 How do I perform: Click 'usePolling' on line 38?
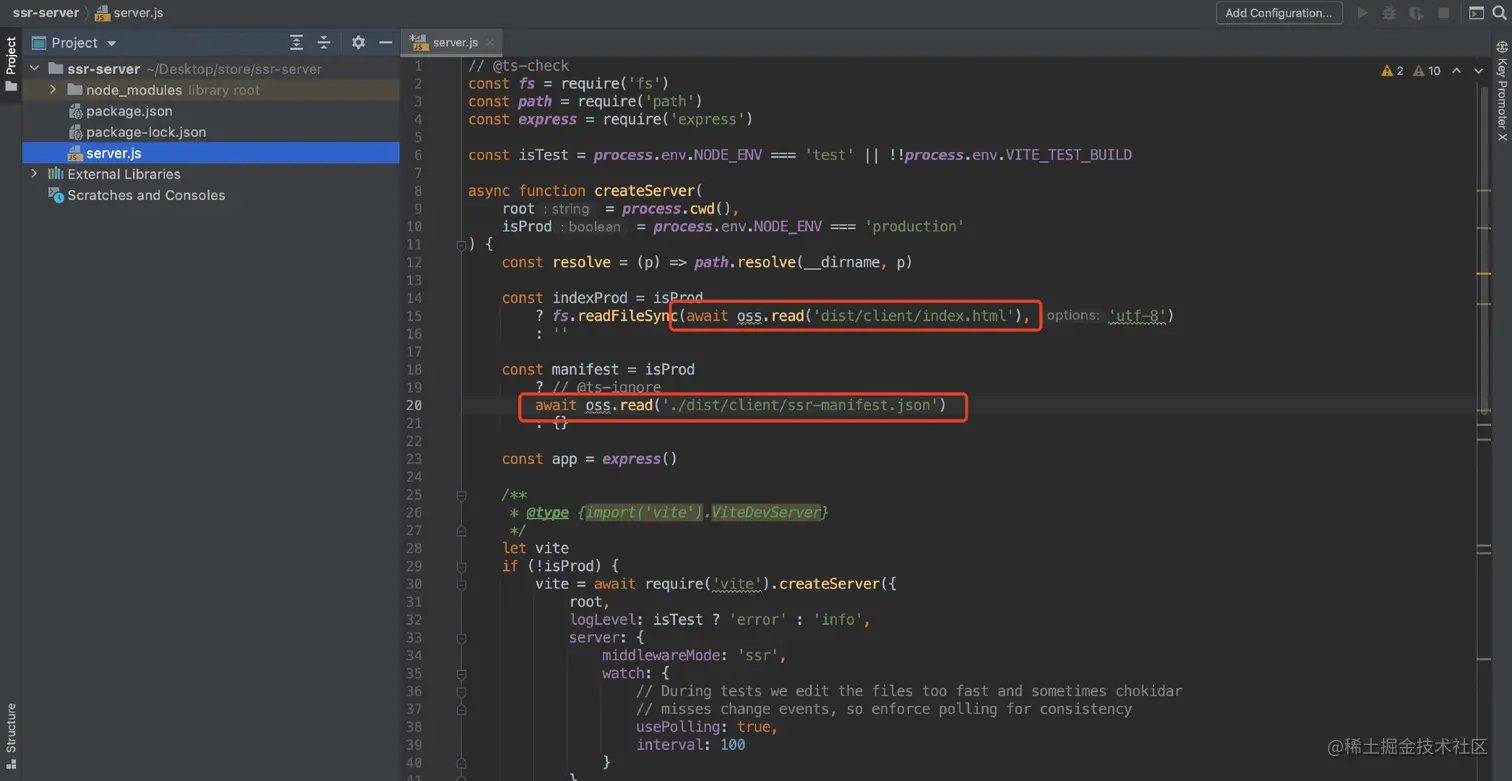678,727
